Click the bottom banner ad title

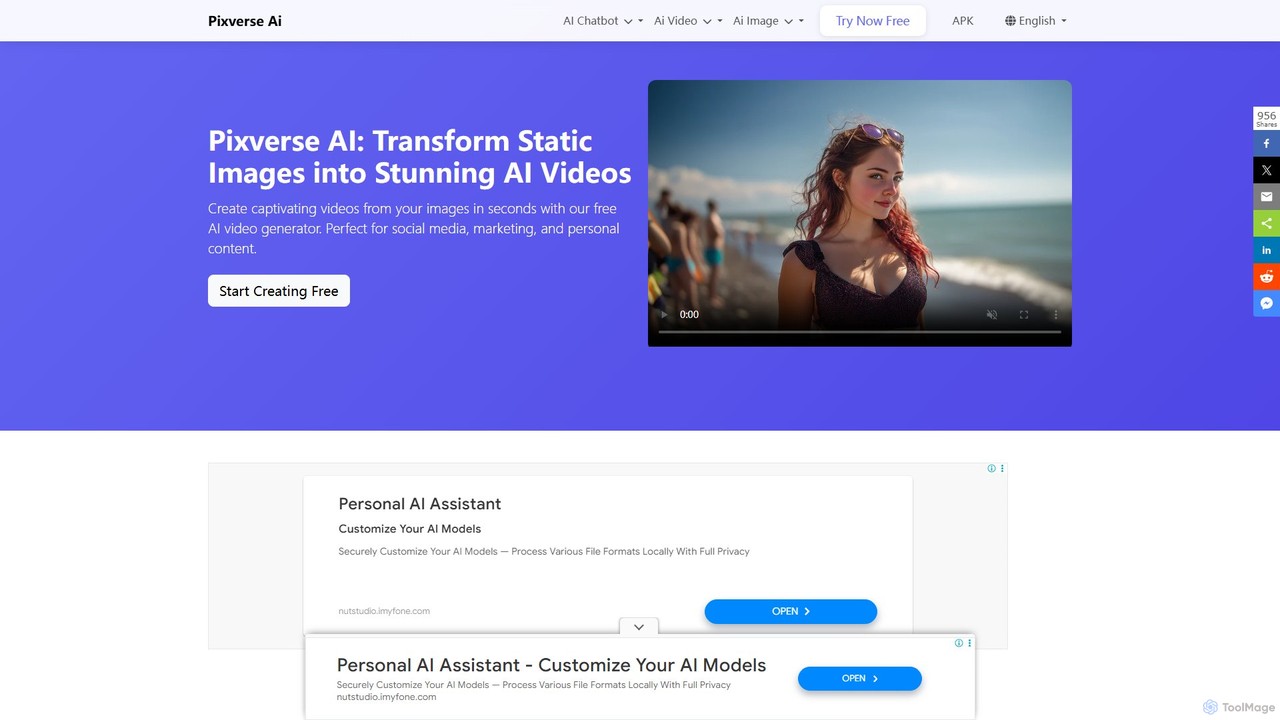(x=551, y=665)
